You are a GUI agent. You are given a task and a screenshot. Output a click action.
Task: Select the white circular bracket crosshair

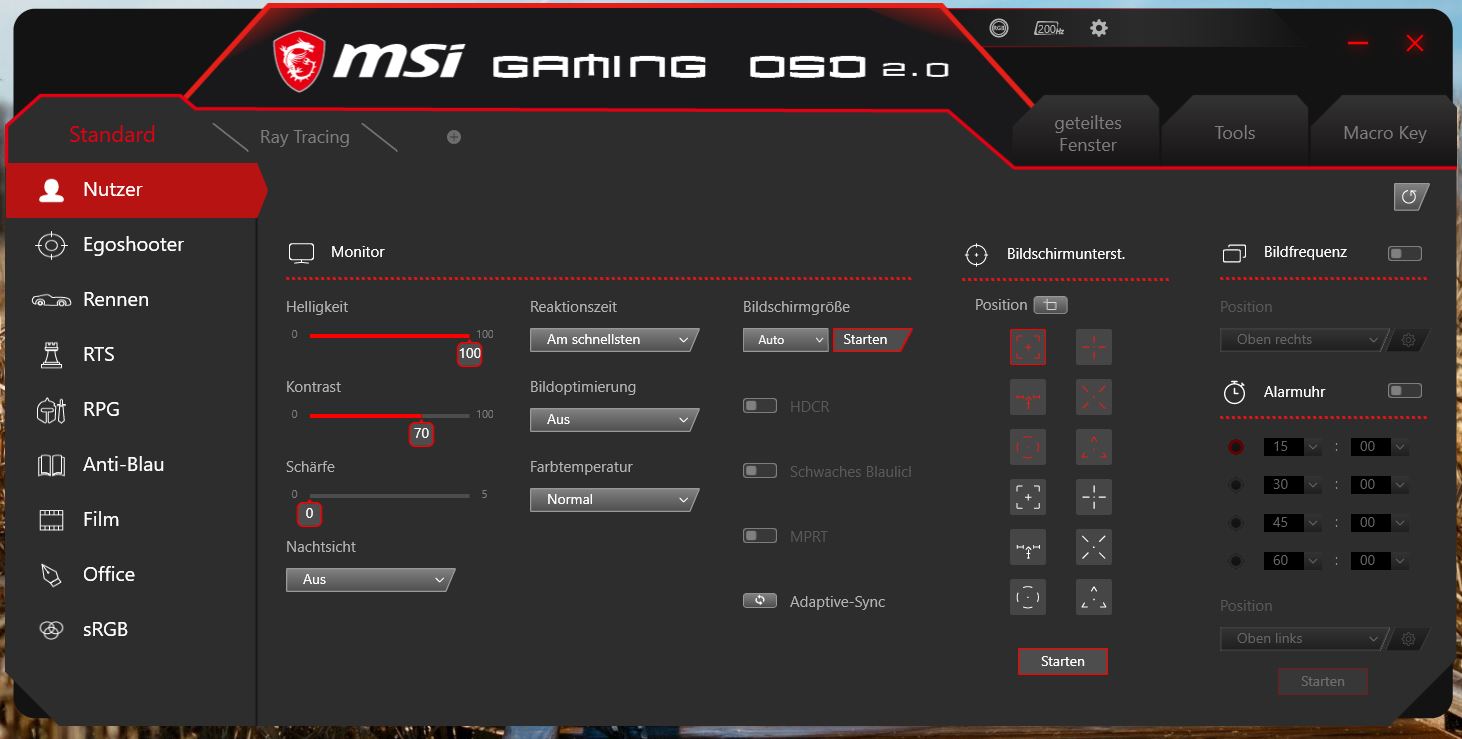(1028, 597)
